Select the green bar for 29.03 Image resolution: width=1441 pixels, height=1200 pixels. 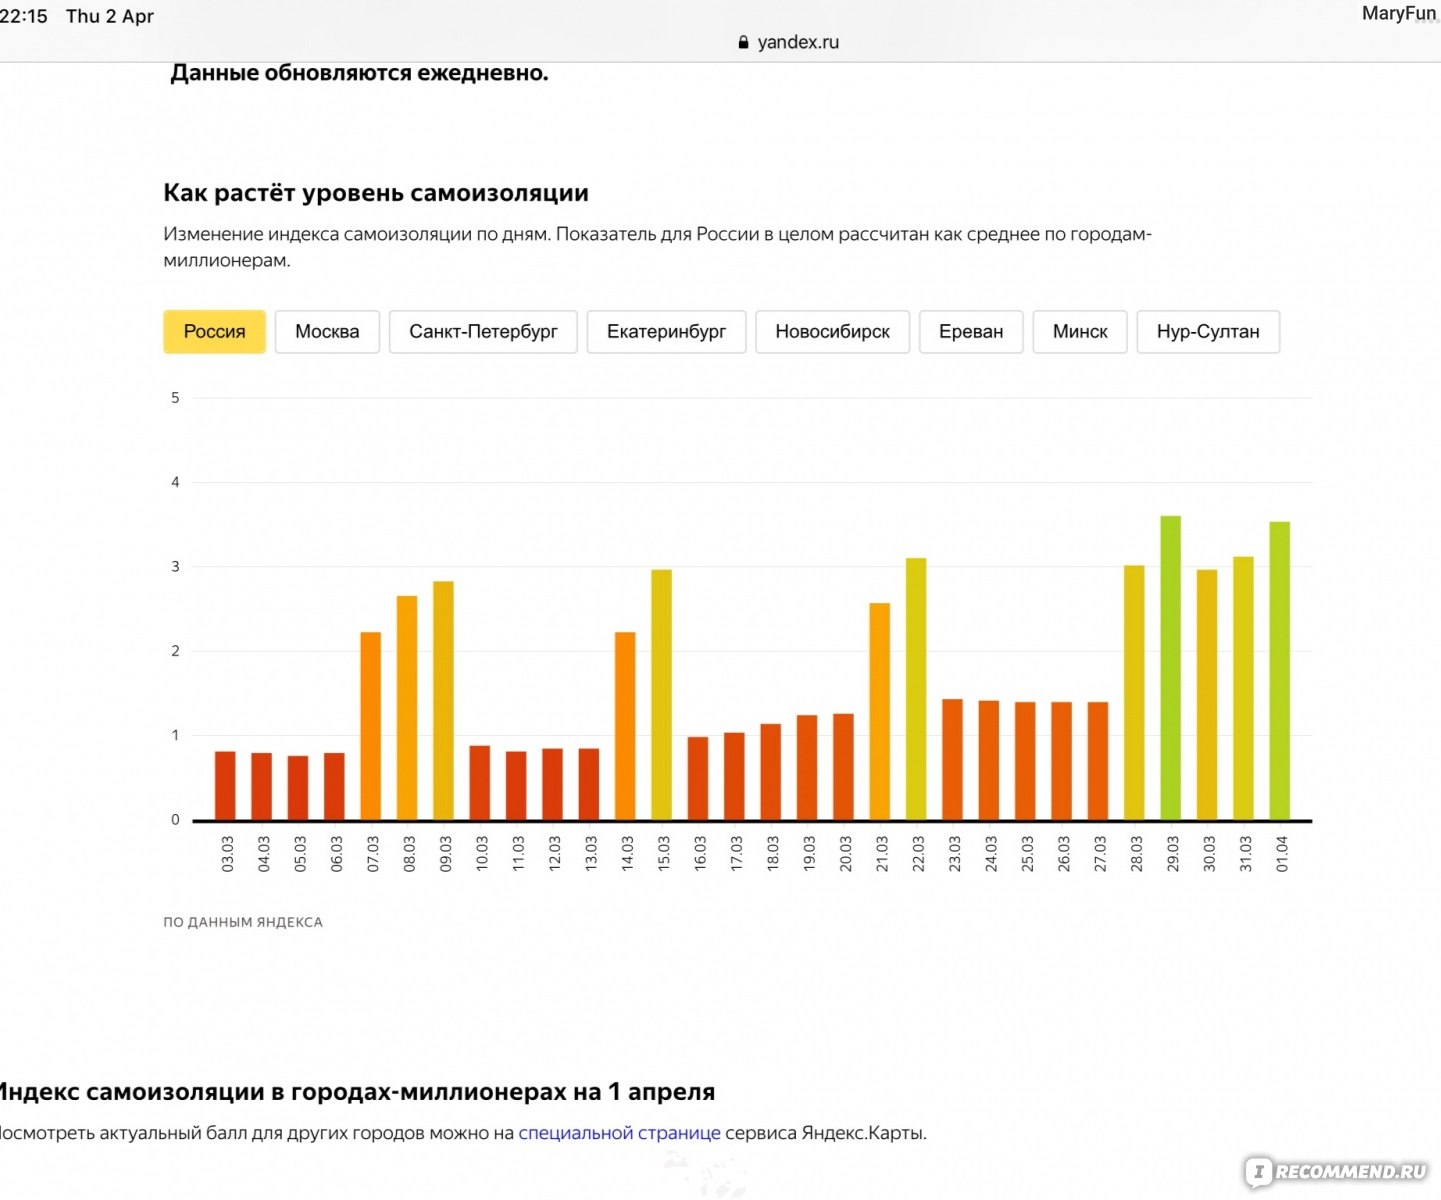pyautogui.click(x=1171, y=668)
